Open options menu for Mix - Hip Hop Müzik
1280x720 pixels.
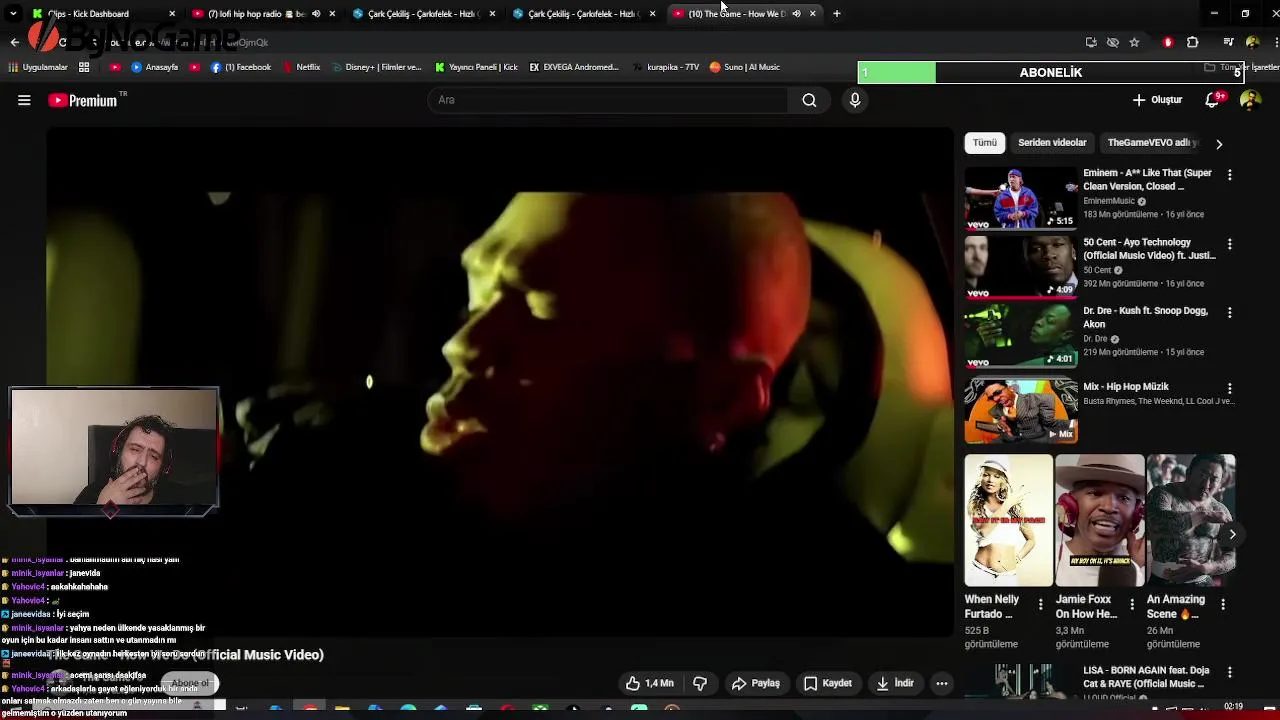(x=1229, y=388)
